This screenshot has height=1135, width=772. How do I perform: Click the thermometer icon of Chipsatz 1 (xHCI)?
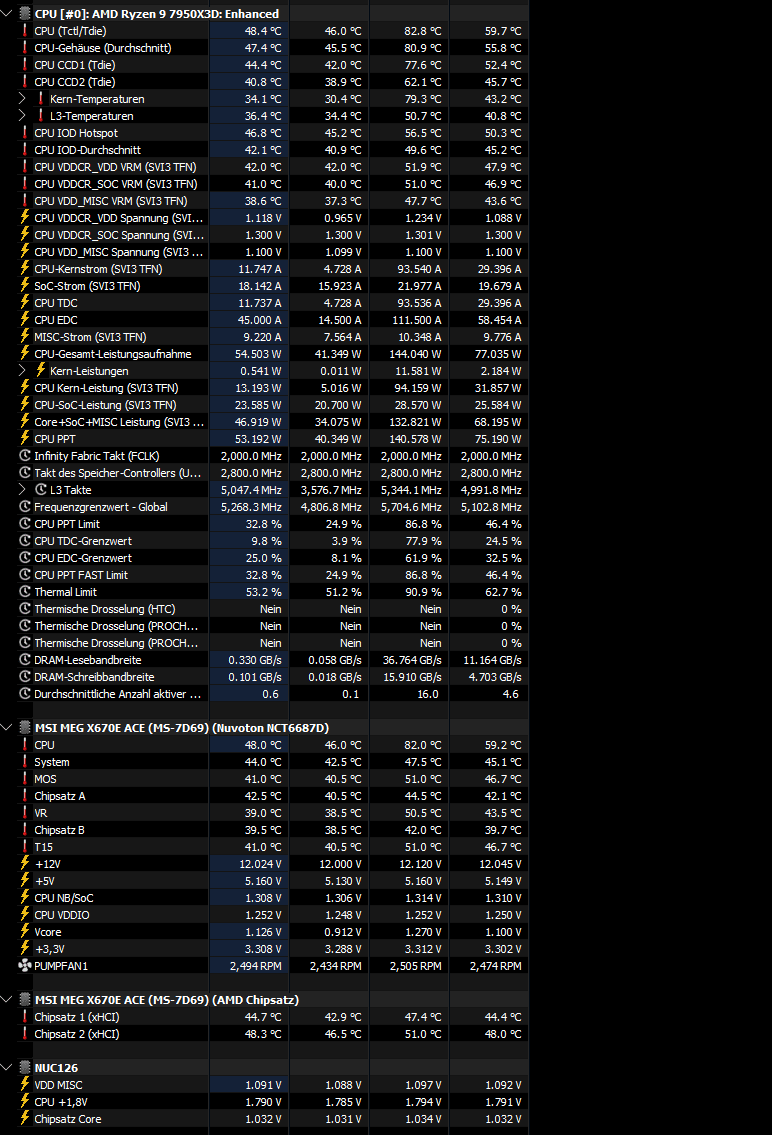tap(25, 1017)
